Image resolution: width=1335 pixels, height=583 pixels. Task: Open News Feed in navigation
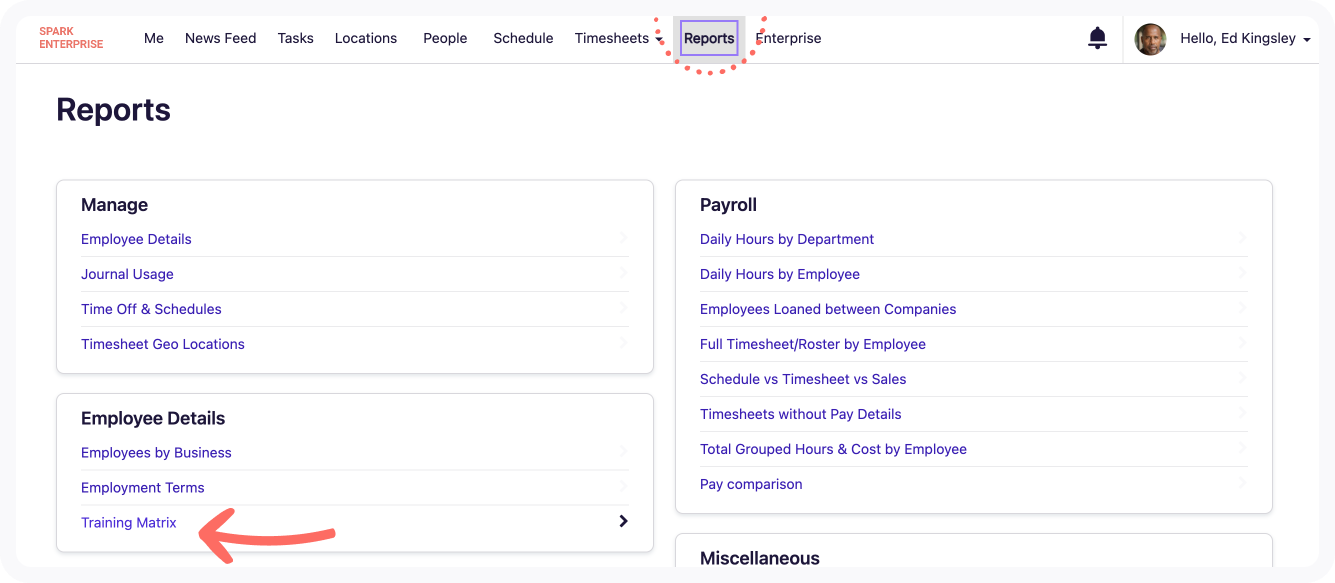(x=221, y=38)
